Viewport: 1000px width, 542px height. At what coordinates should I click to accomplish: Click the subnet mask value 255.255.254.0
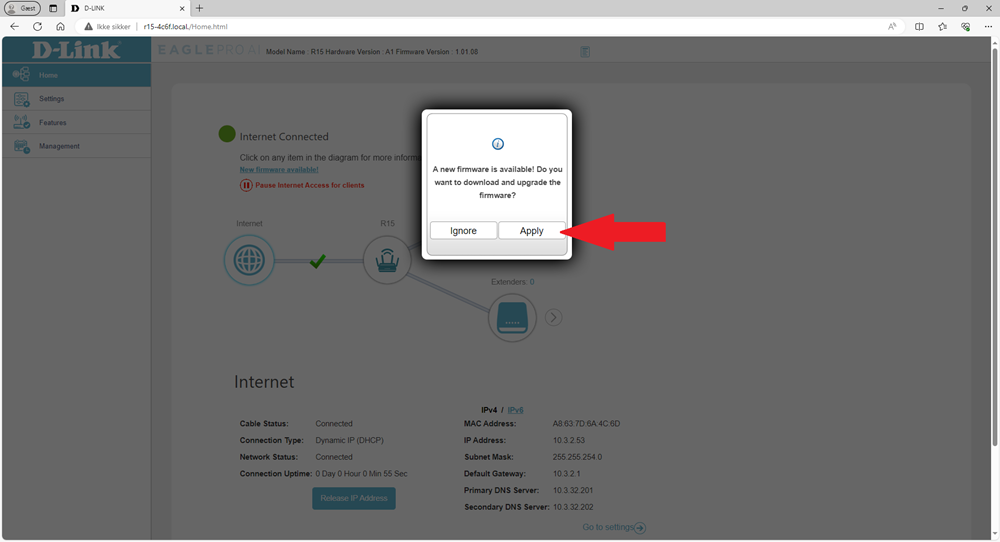coord(577,457)
